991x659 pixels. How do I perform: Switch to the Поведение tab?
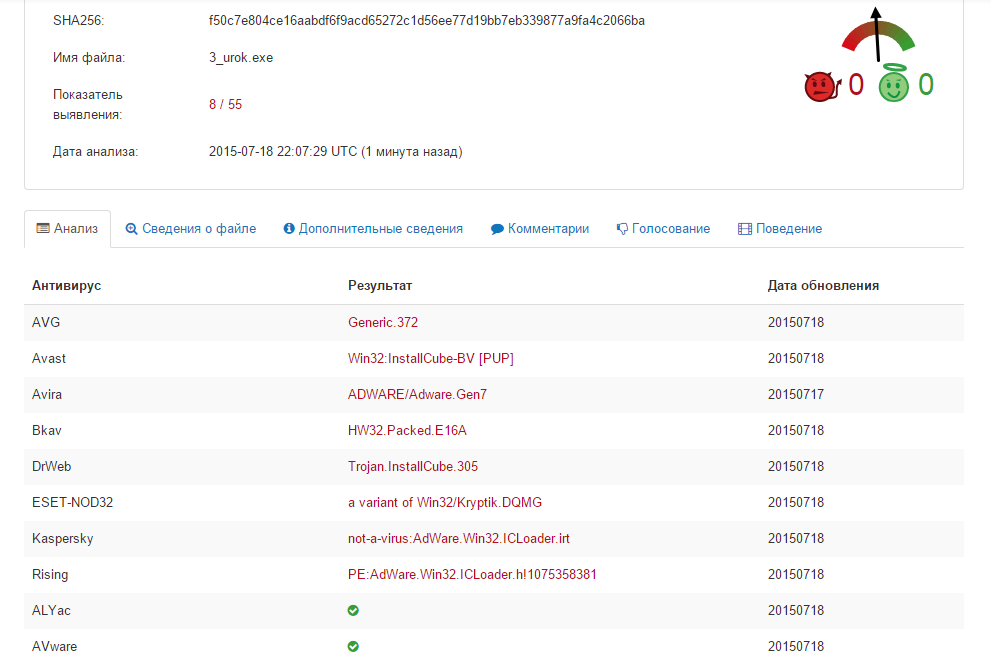pos(780,229)
